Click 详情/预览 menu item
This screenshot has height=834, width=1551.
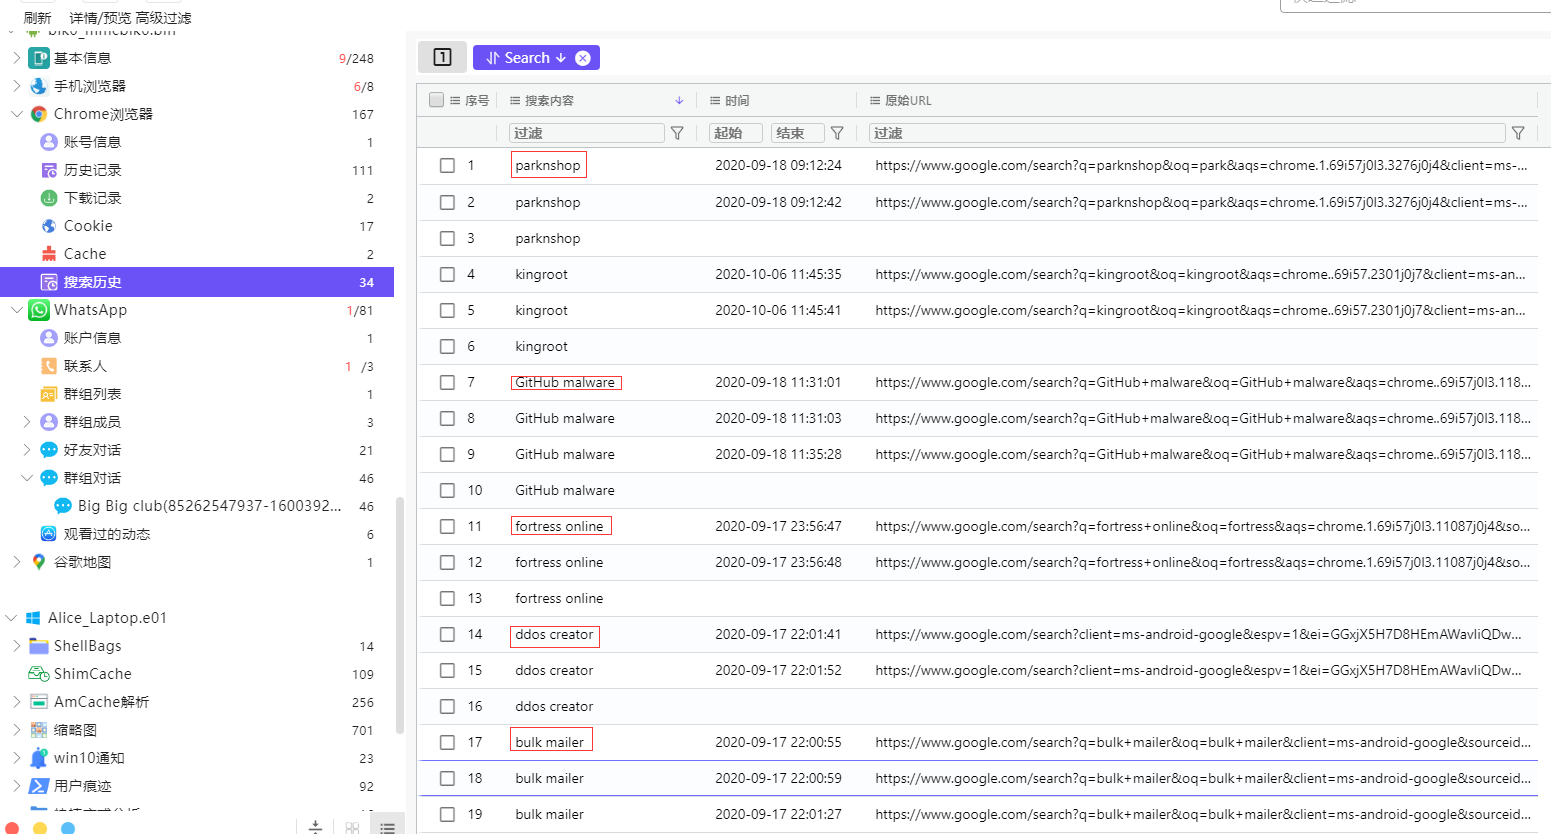[100, 18]
